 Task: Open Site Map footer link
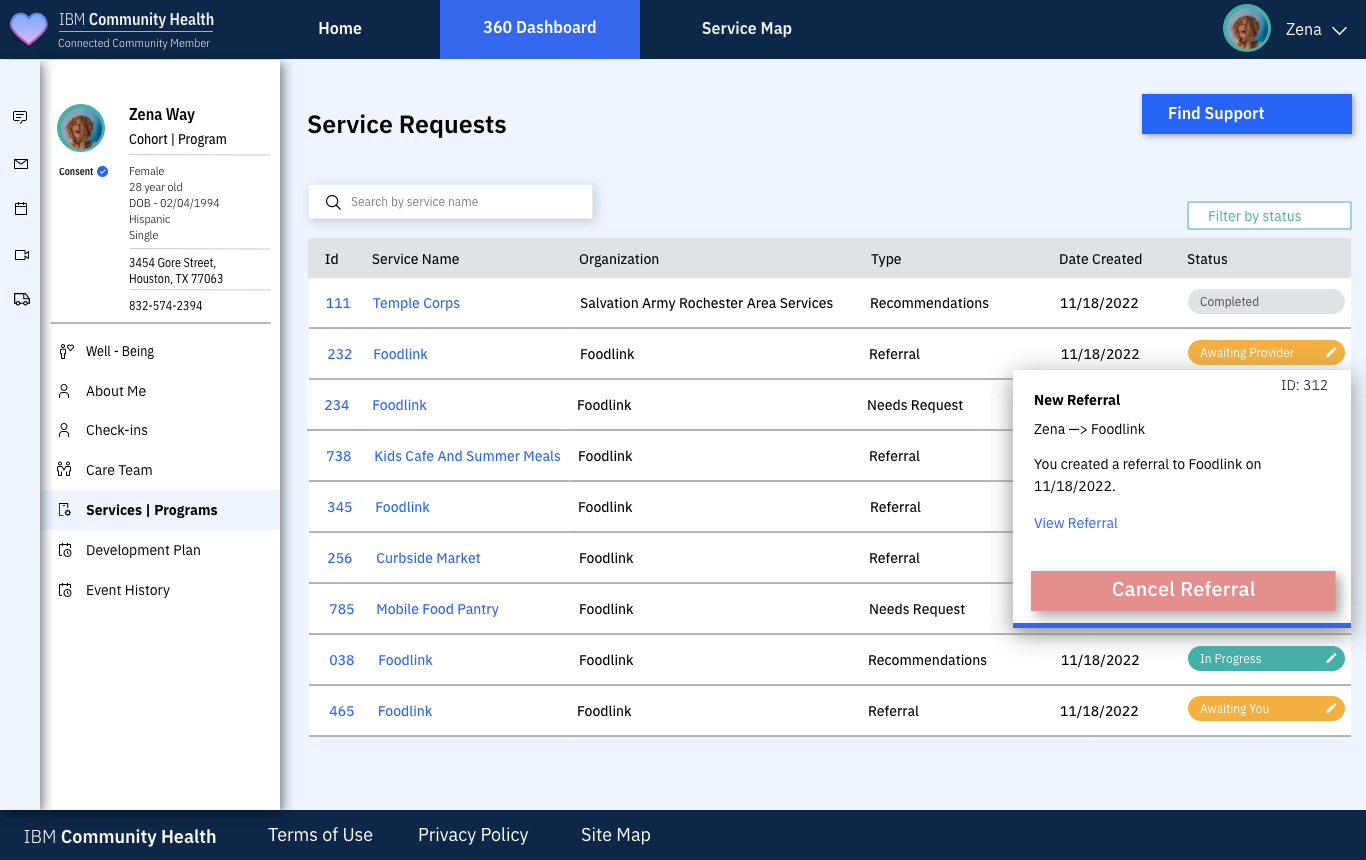616,835
